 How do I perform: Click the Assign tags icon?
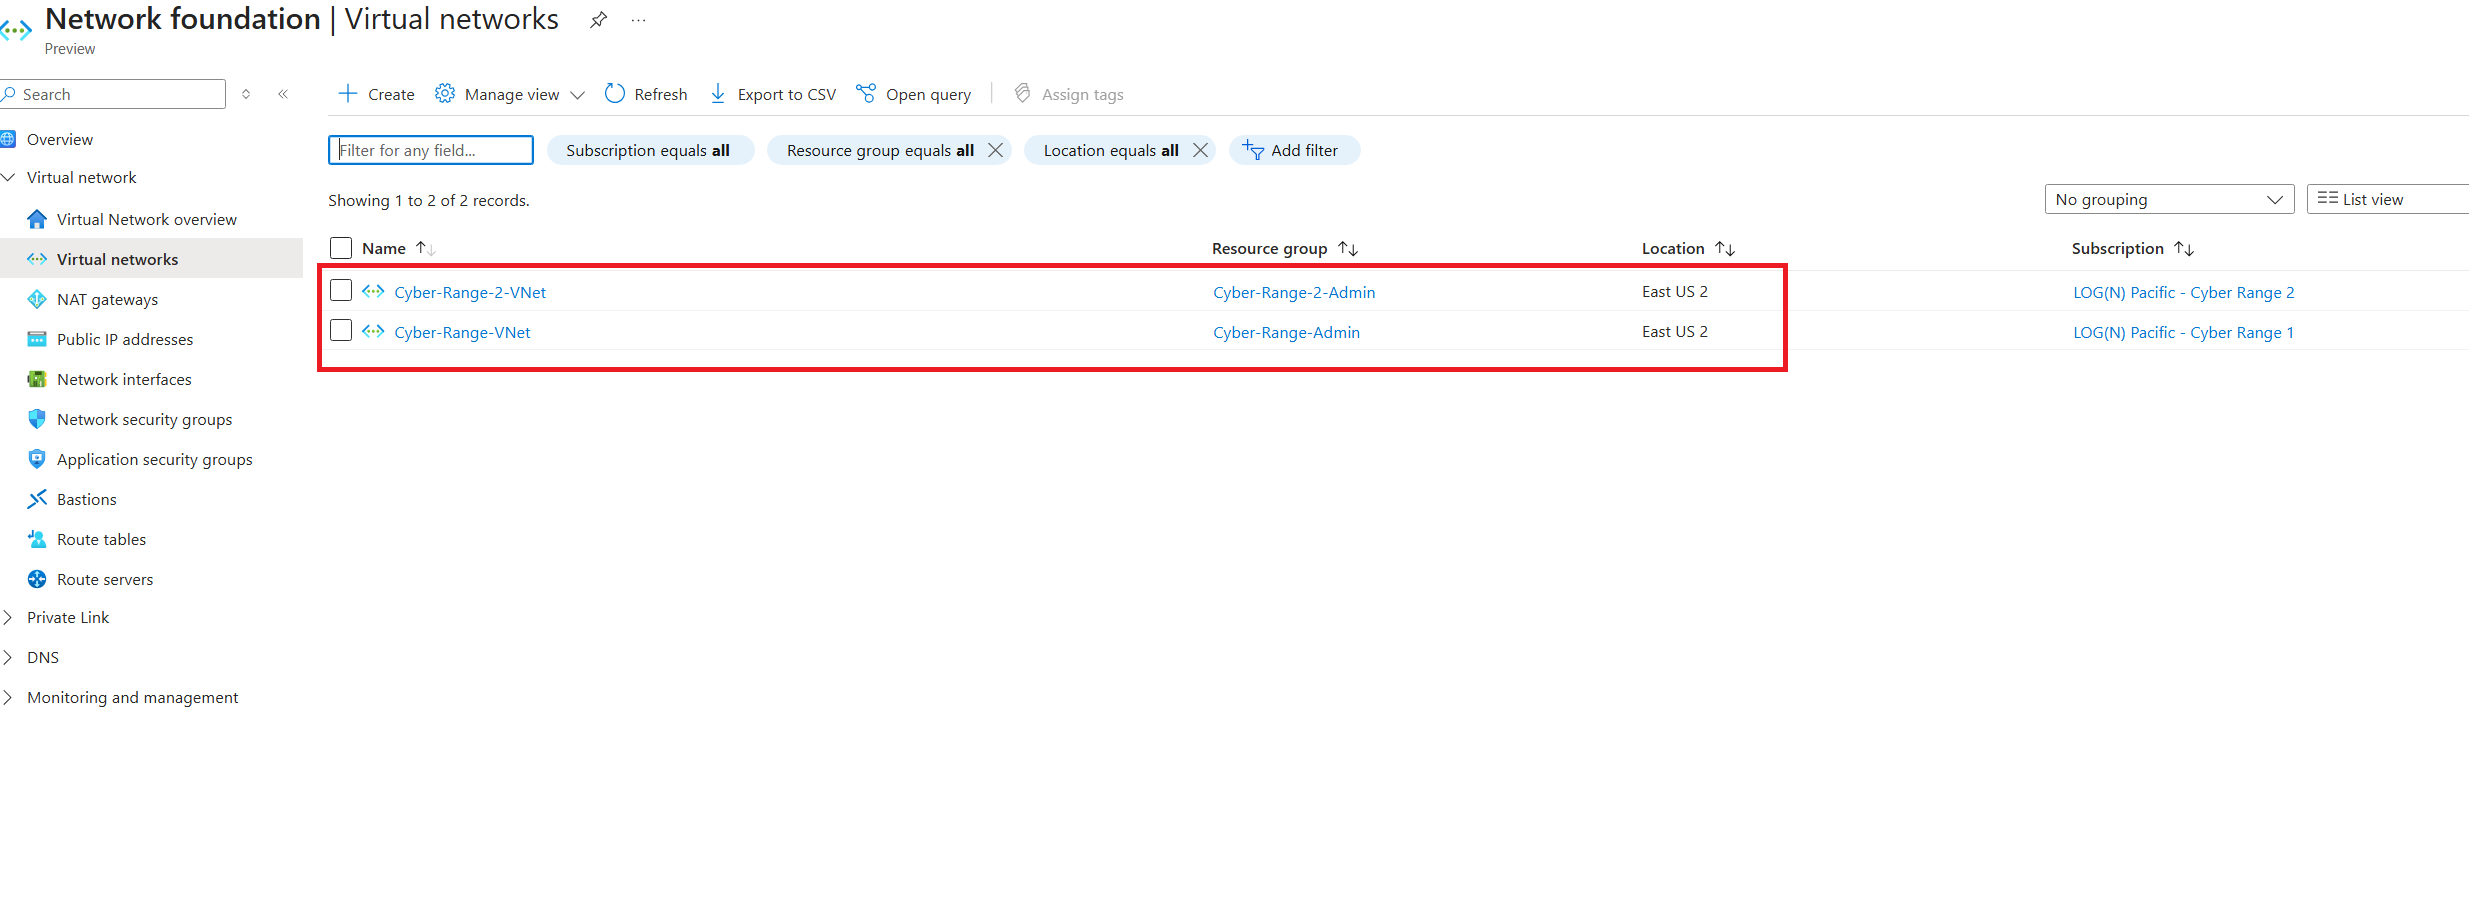click(1022, 93)
